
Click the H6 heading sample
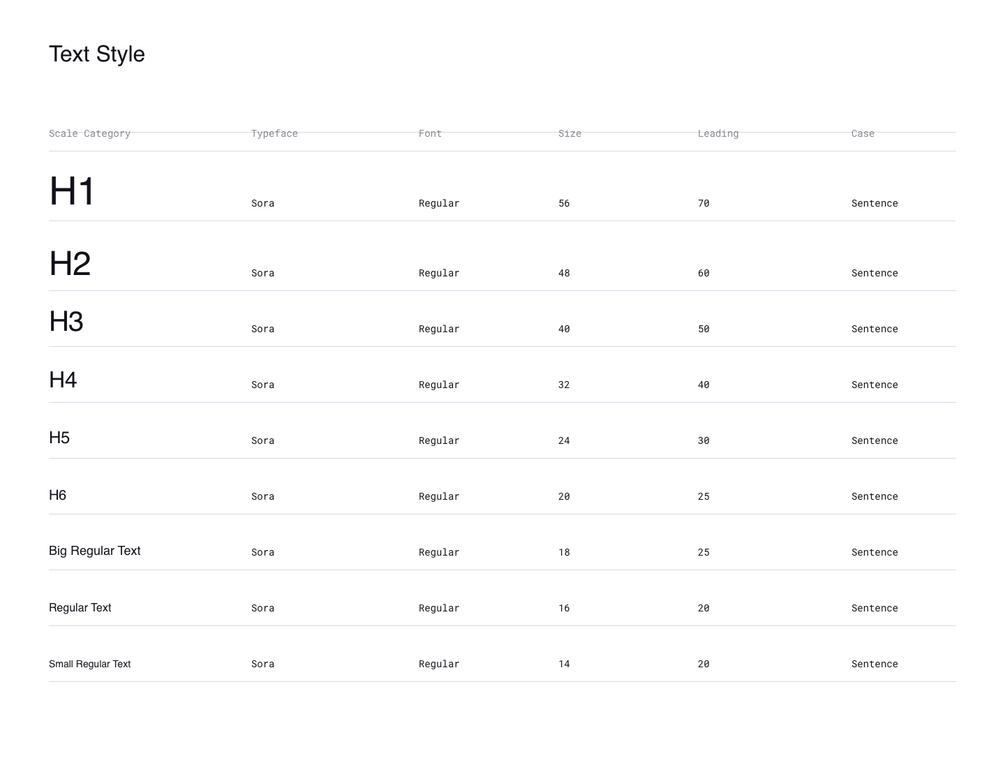pyautogui.click(x=58, y=495)
